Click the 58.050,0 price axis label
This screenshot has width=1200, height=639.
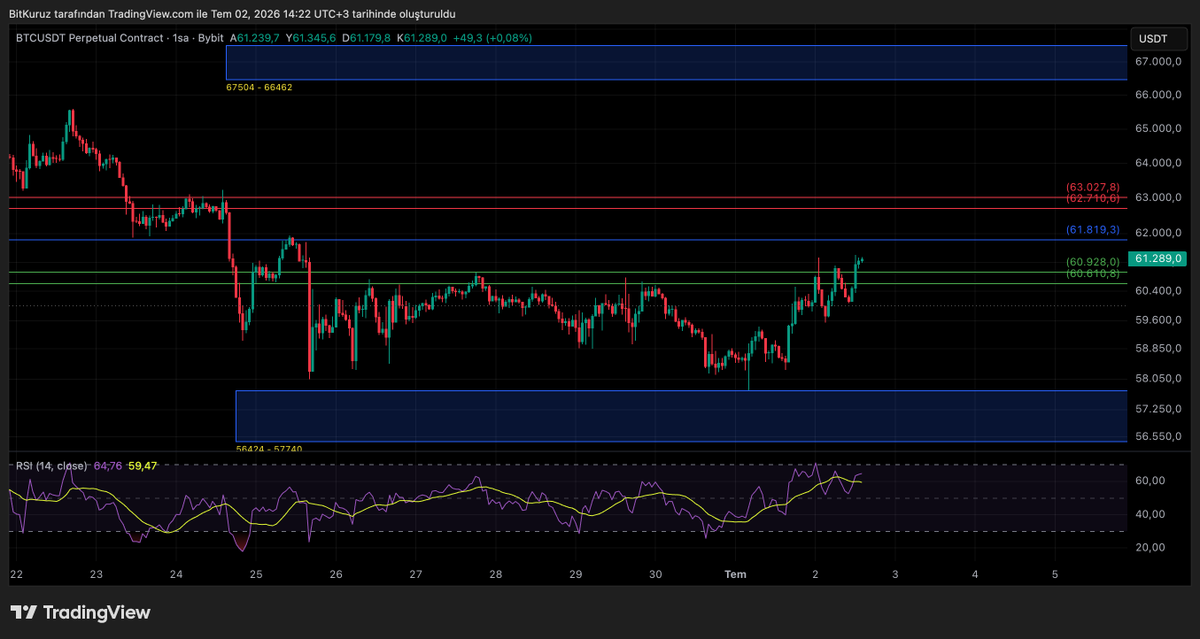1158,379
